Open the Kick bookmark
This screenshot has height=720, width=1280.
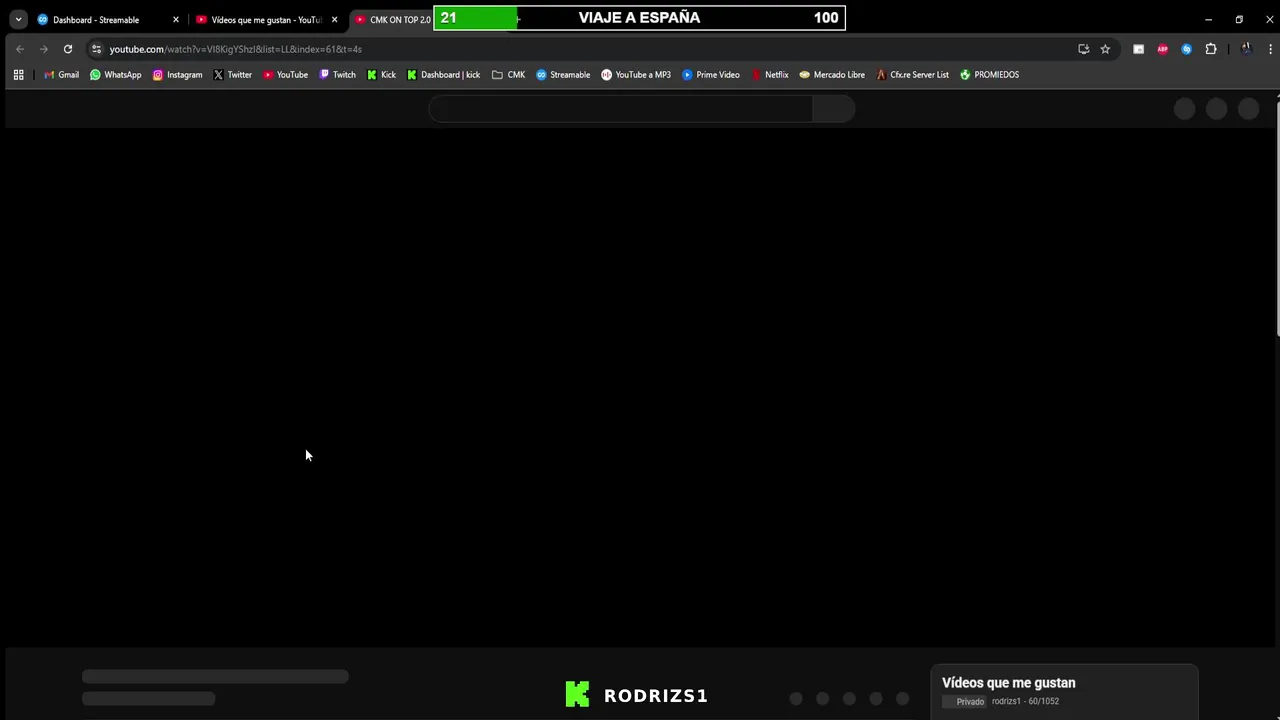tap(381, 75)
